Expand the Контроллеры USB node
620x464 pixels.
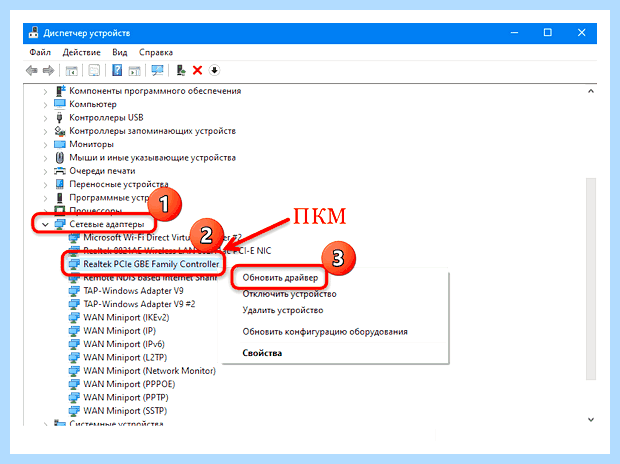pyautogui.click(x=45, y=118)
